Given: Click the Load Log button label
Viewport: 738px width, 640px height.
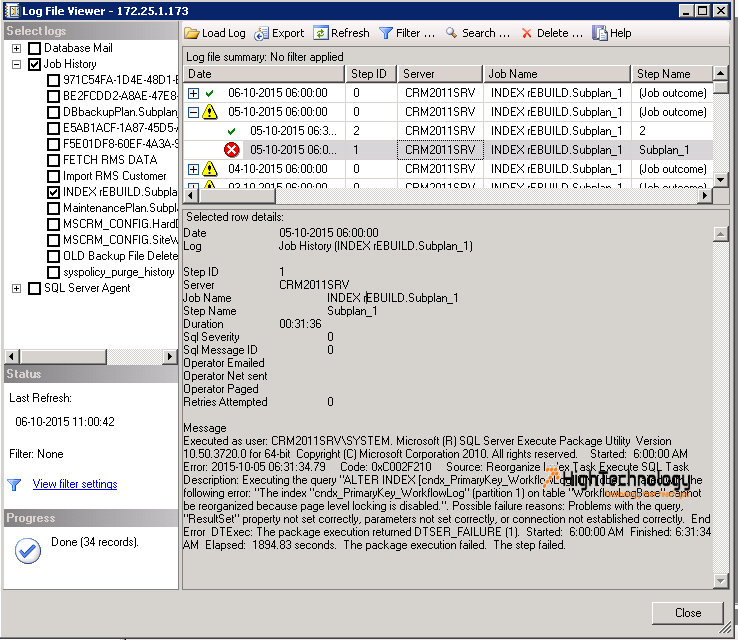Looking at the screenshot, I should [x=224, y=33].
